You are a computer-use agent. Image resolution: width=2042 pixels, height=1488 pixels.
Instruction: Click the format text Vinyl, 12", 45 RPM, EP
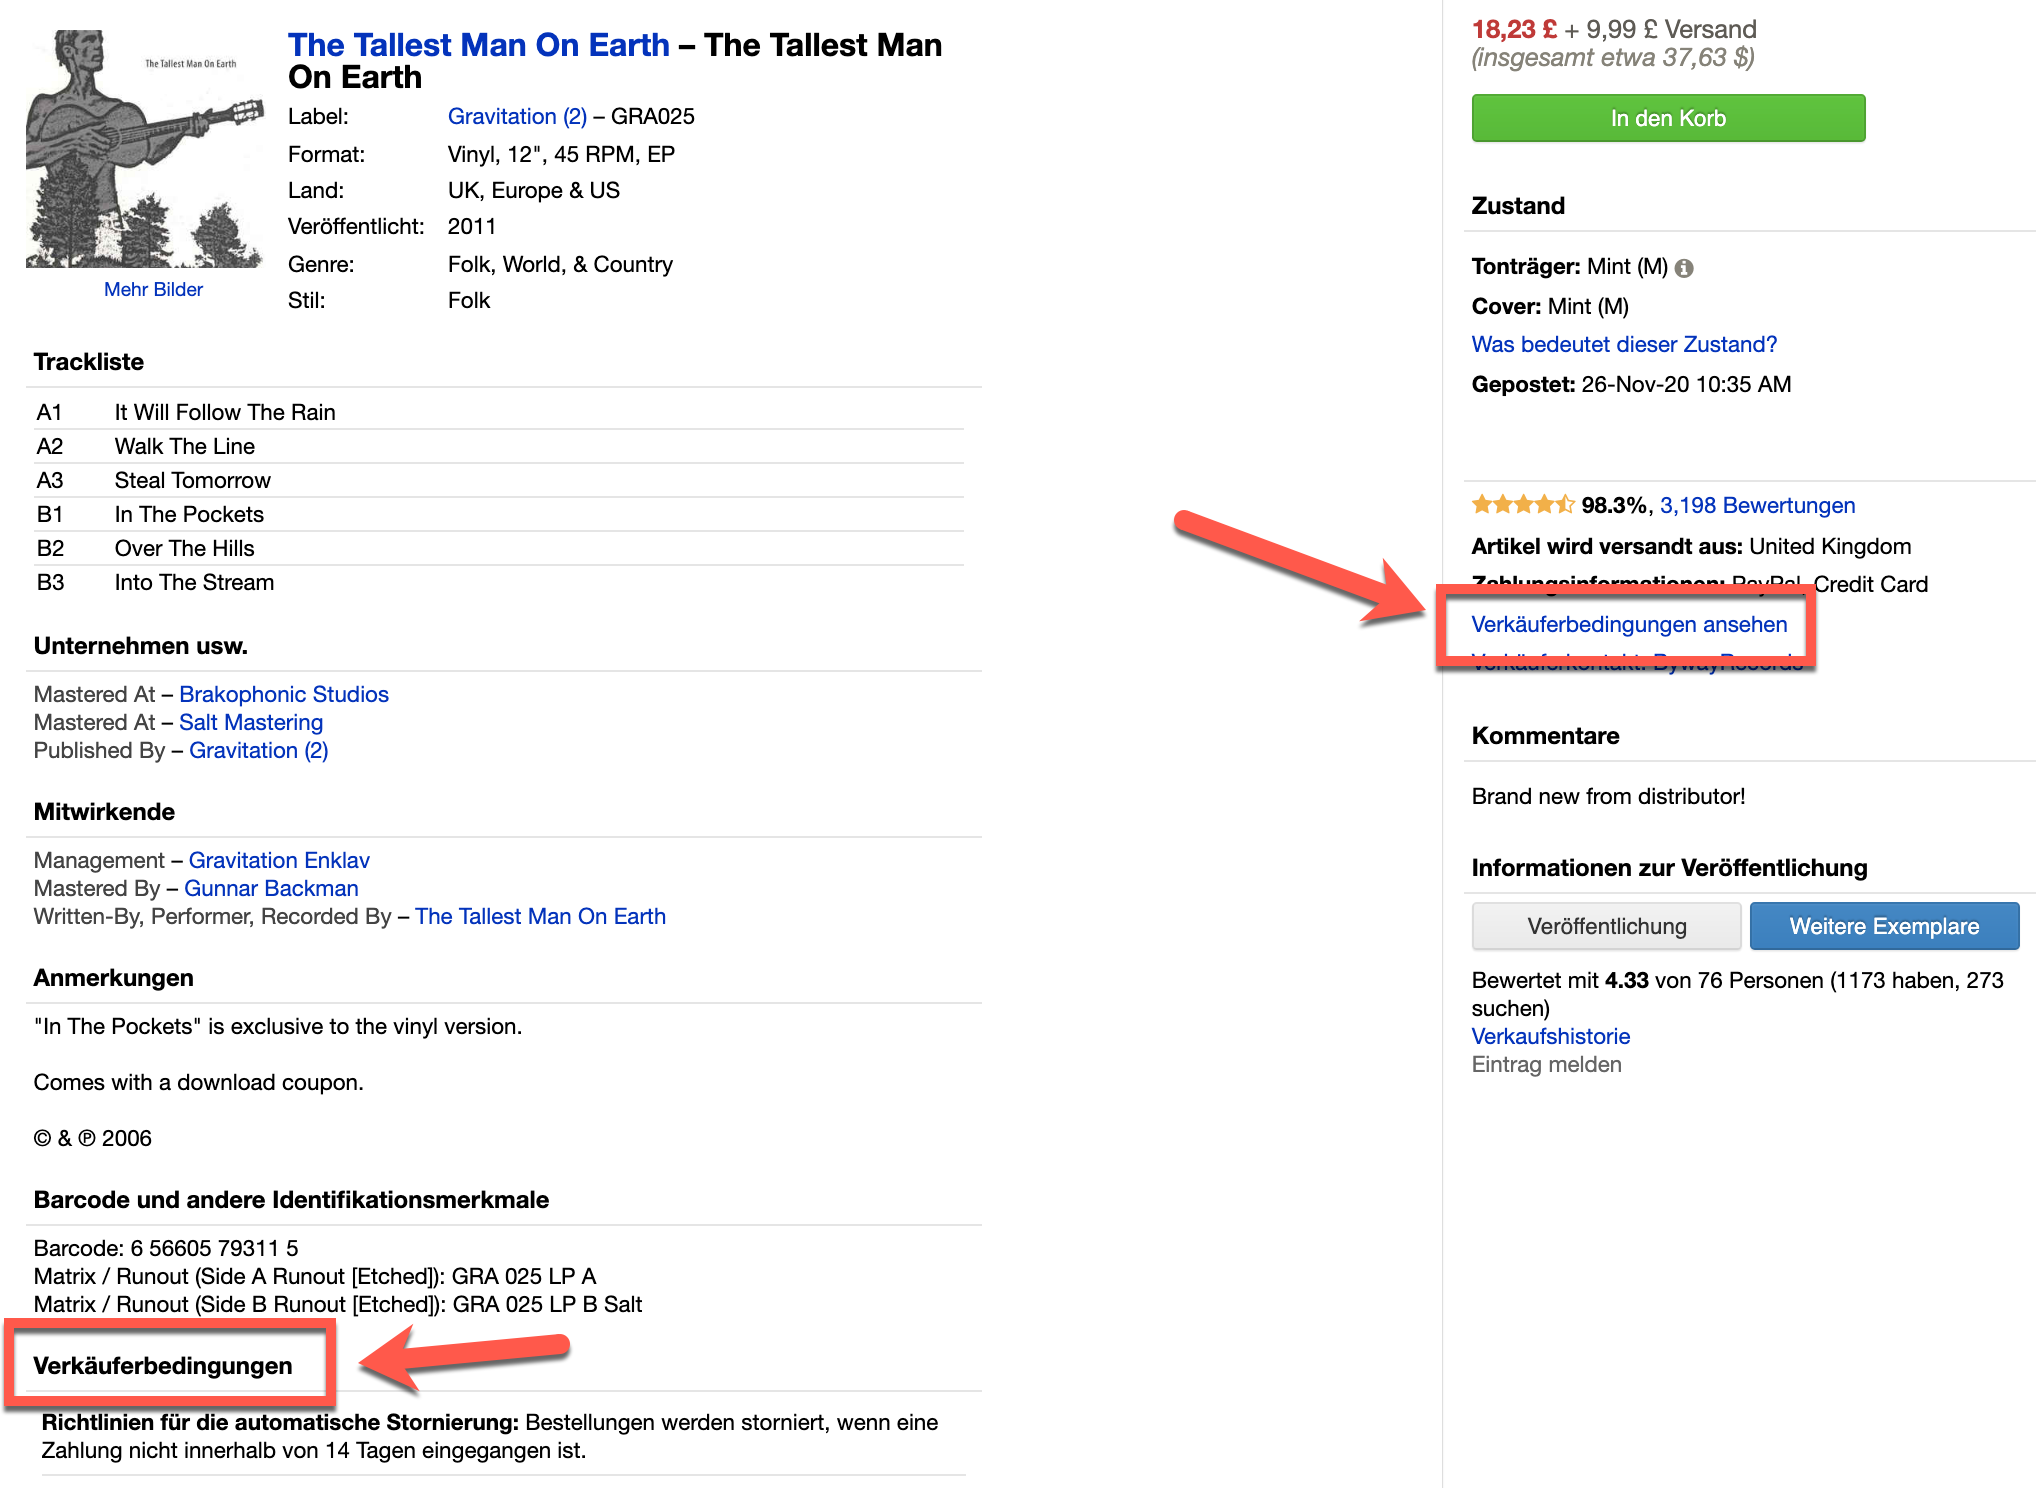click(561, 154)
